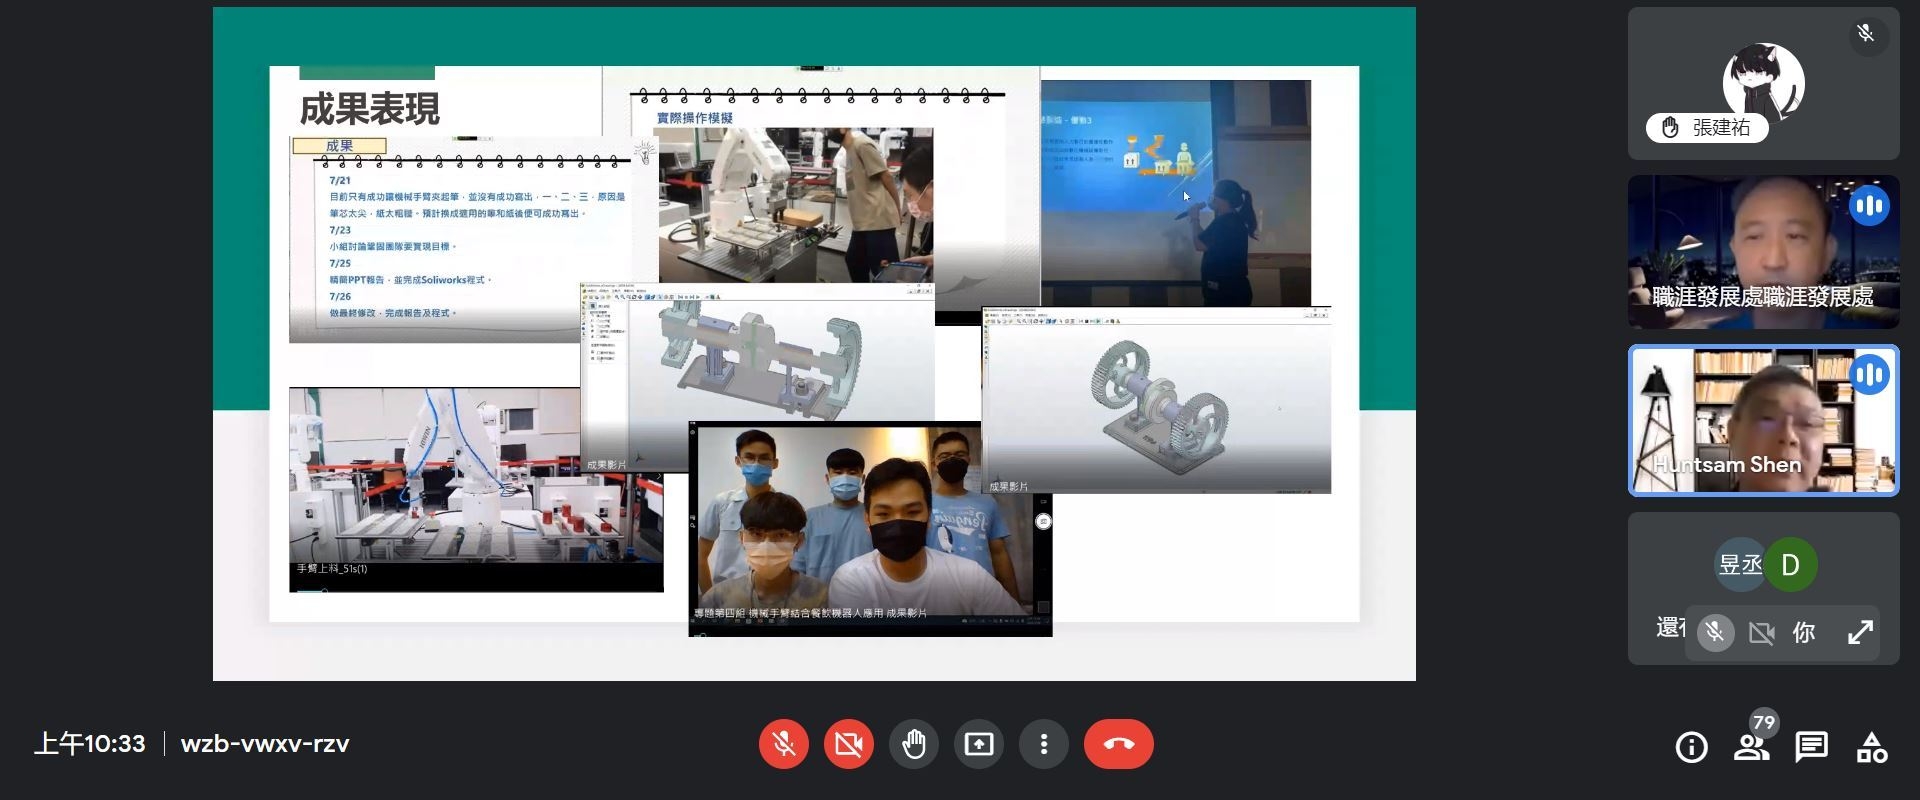Turn on the camera in bottom bar
Viewport: 1920px width, 800px height.
coord(848,744)
